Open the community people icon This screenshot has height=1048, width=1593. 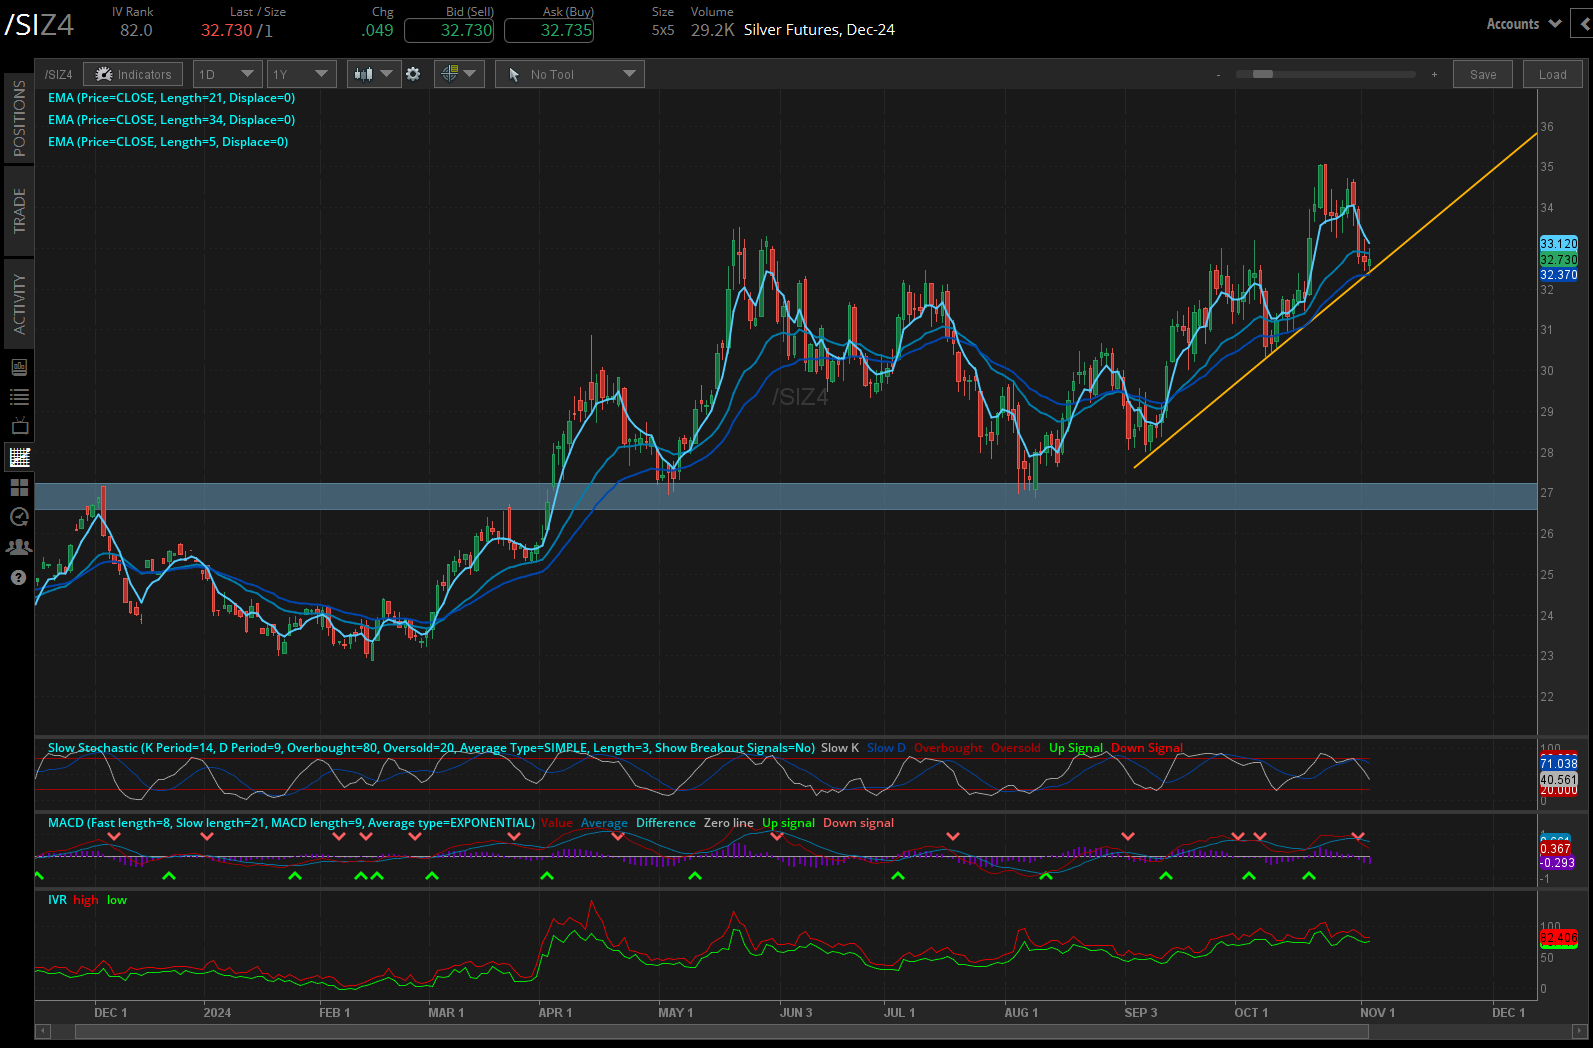[x=19, y=547]
